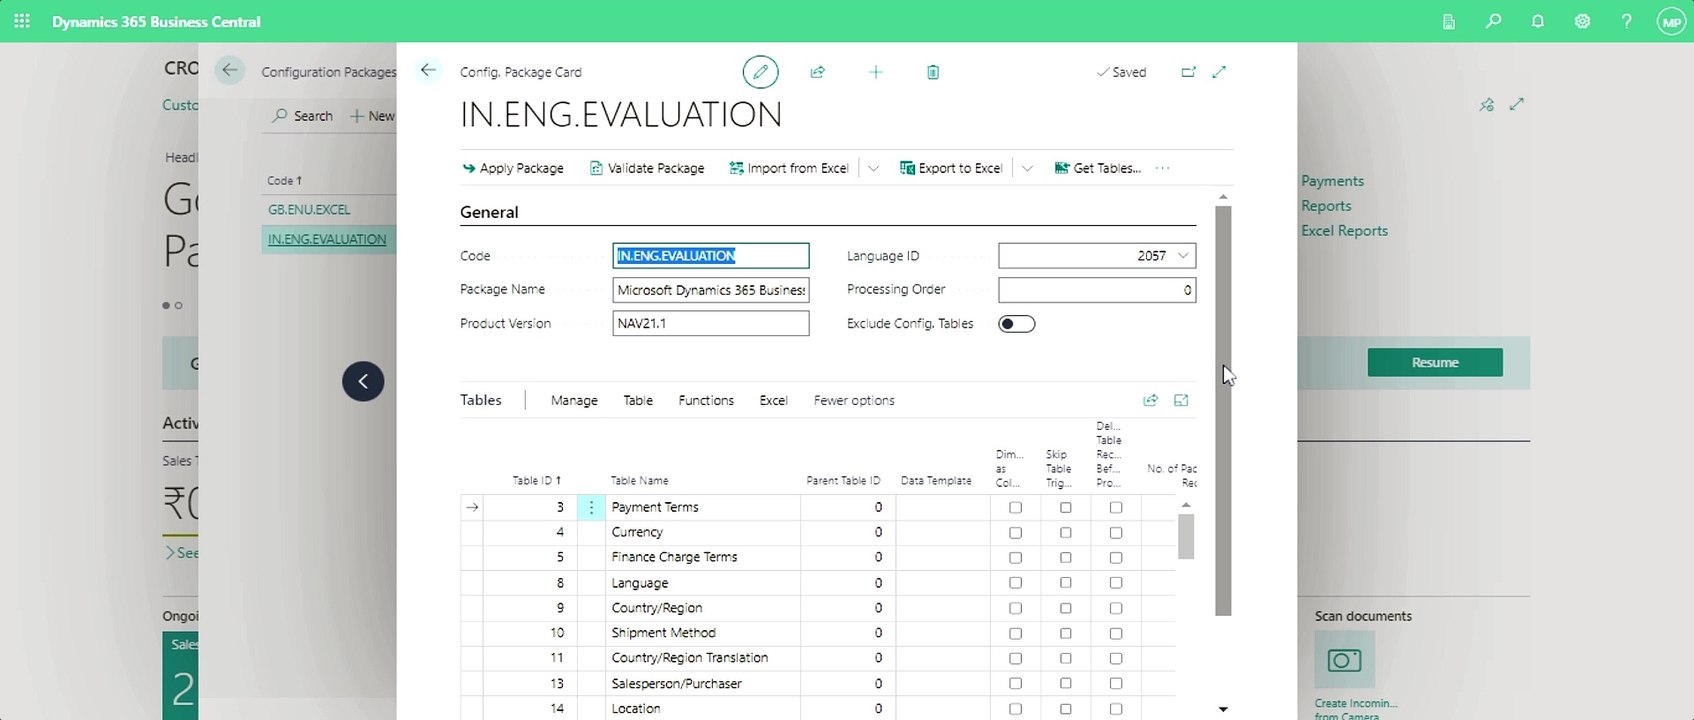Image resolution: width=1694 pixels, height=720 pixels.
Task: Open the Excel menu in Tables section
Action: [x=773, y=400]
